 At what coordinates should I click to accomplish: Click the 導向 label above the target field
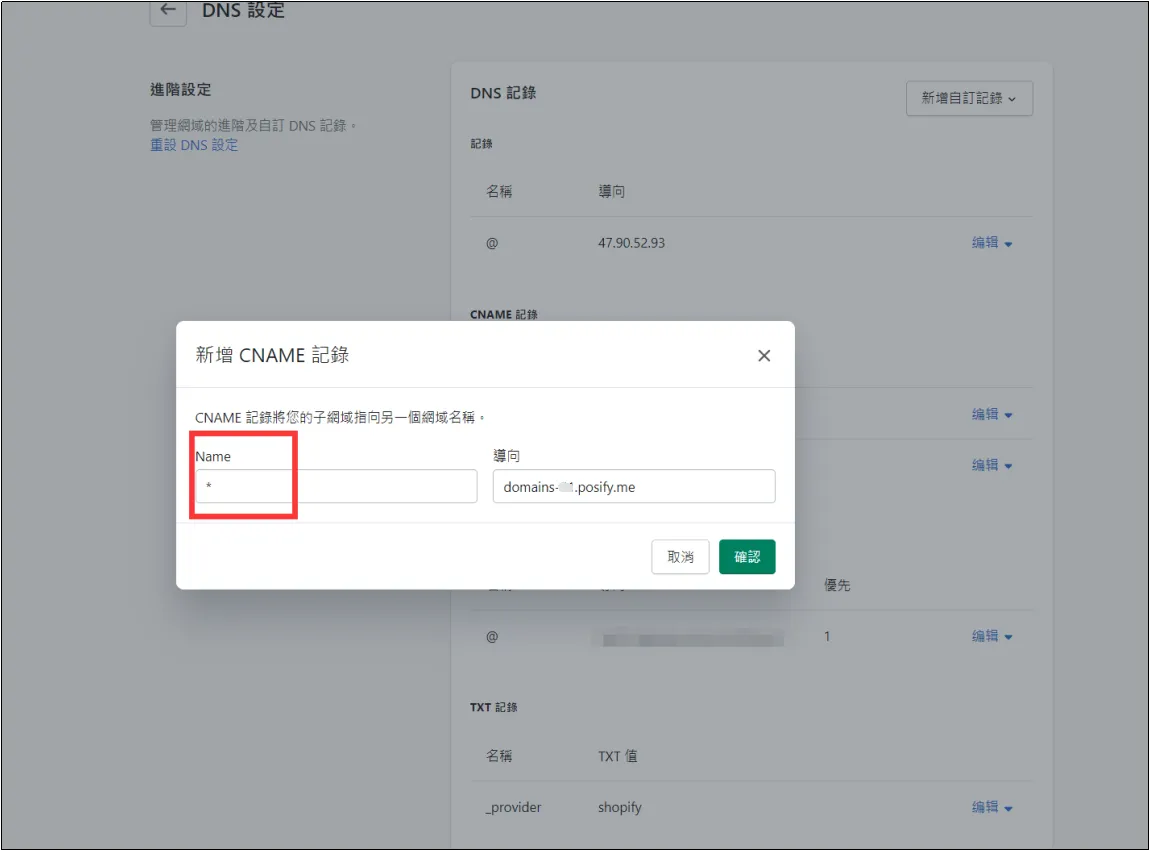click(506, 456)
